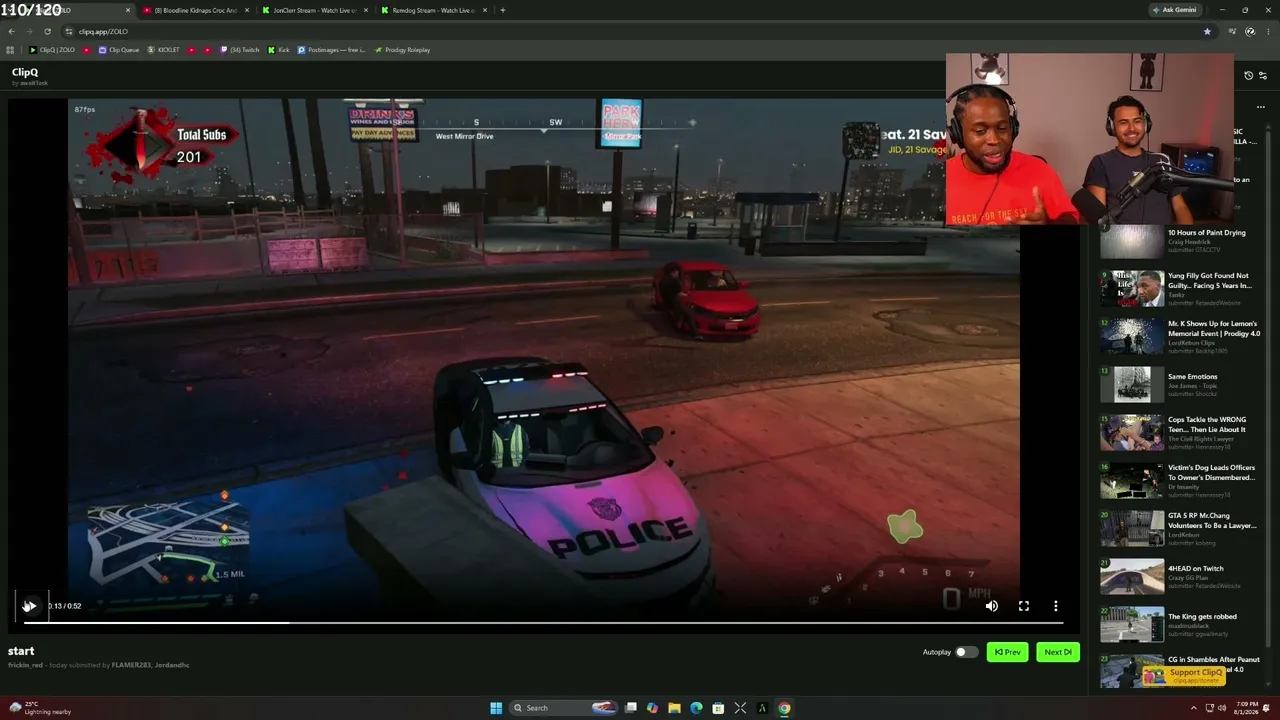Open the taskbar weather widget
The height and width of the screenshot is (720, 1280).
[x=40, y=708]
